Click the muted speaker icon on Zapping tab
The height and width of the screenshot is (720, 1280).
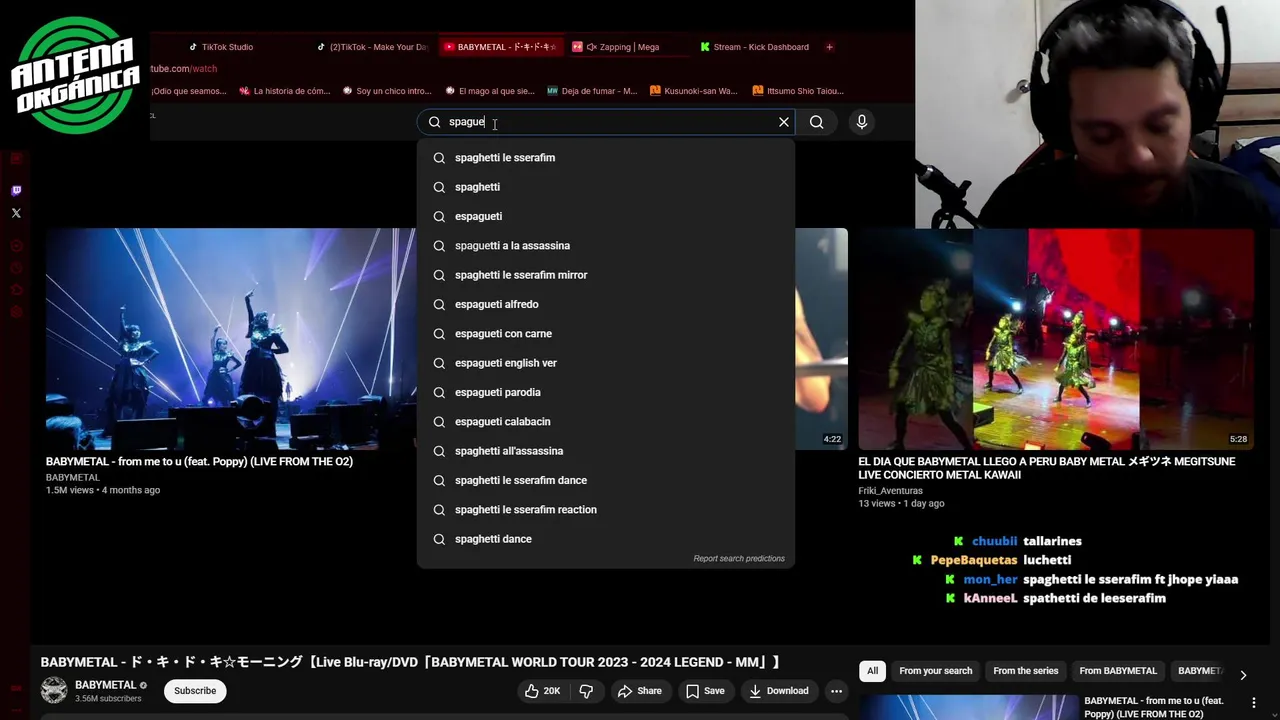click(x=591, y=47)
